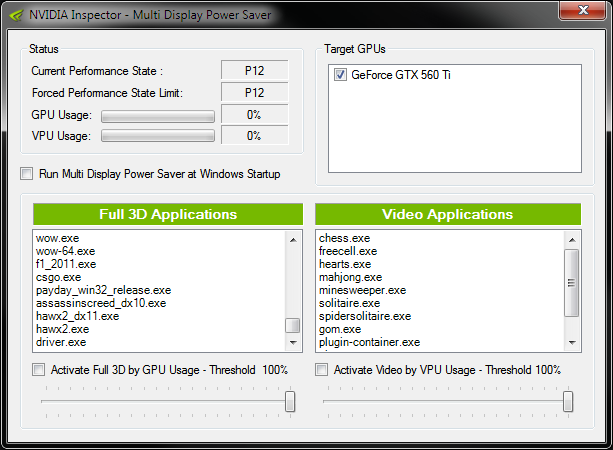This screenshot has height=450, width=613.
Task: Click the VPU Usage progress bar
Action: [x=158, y=136]
